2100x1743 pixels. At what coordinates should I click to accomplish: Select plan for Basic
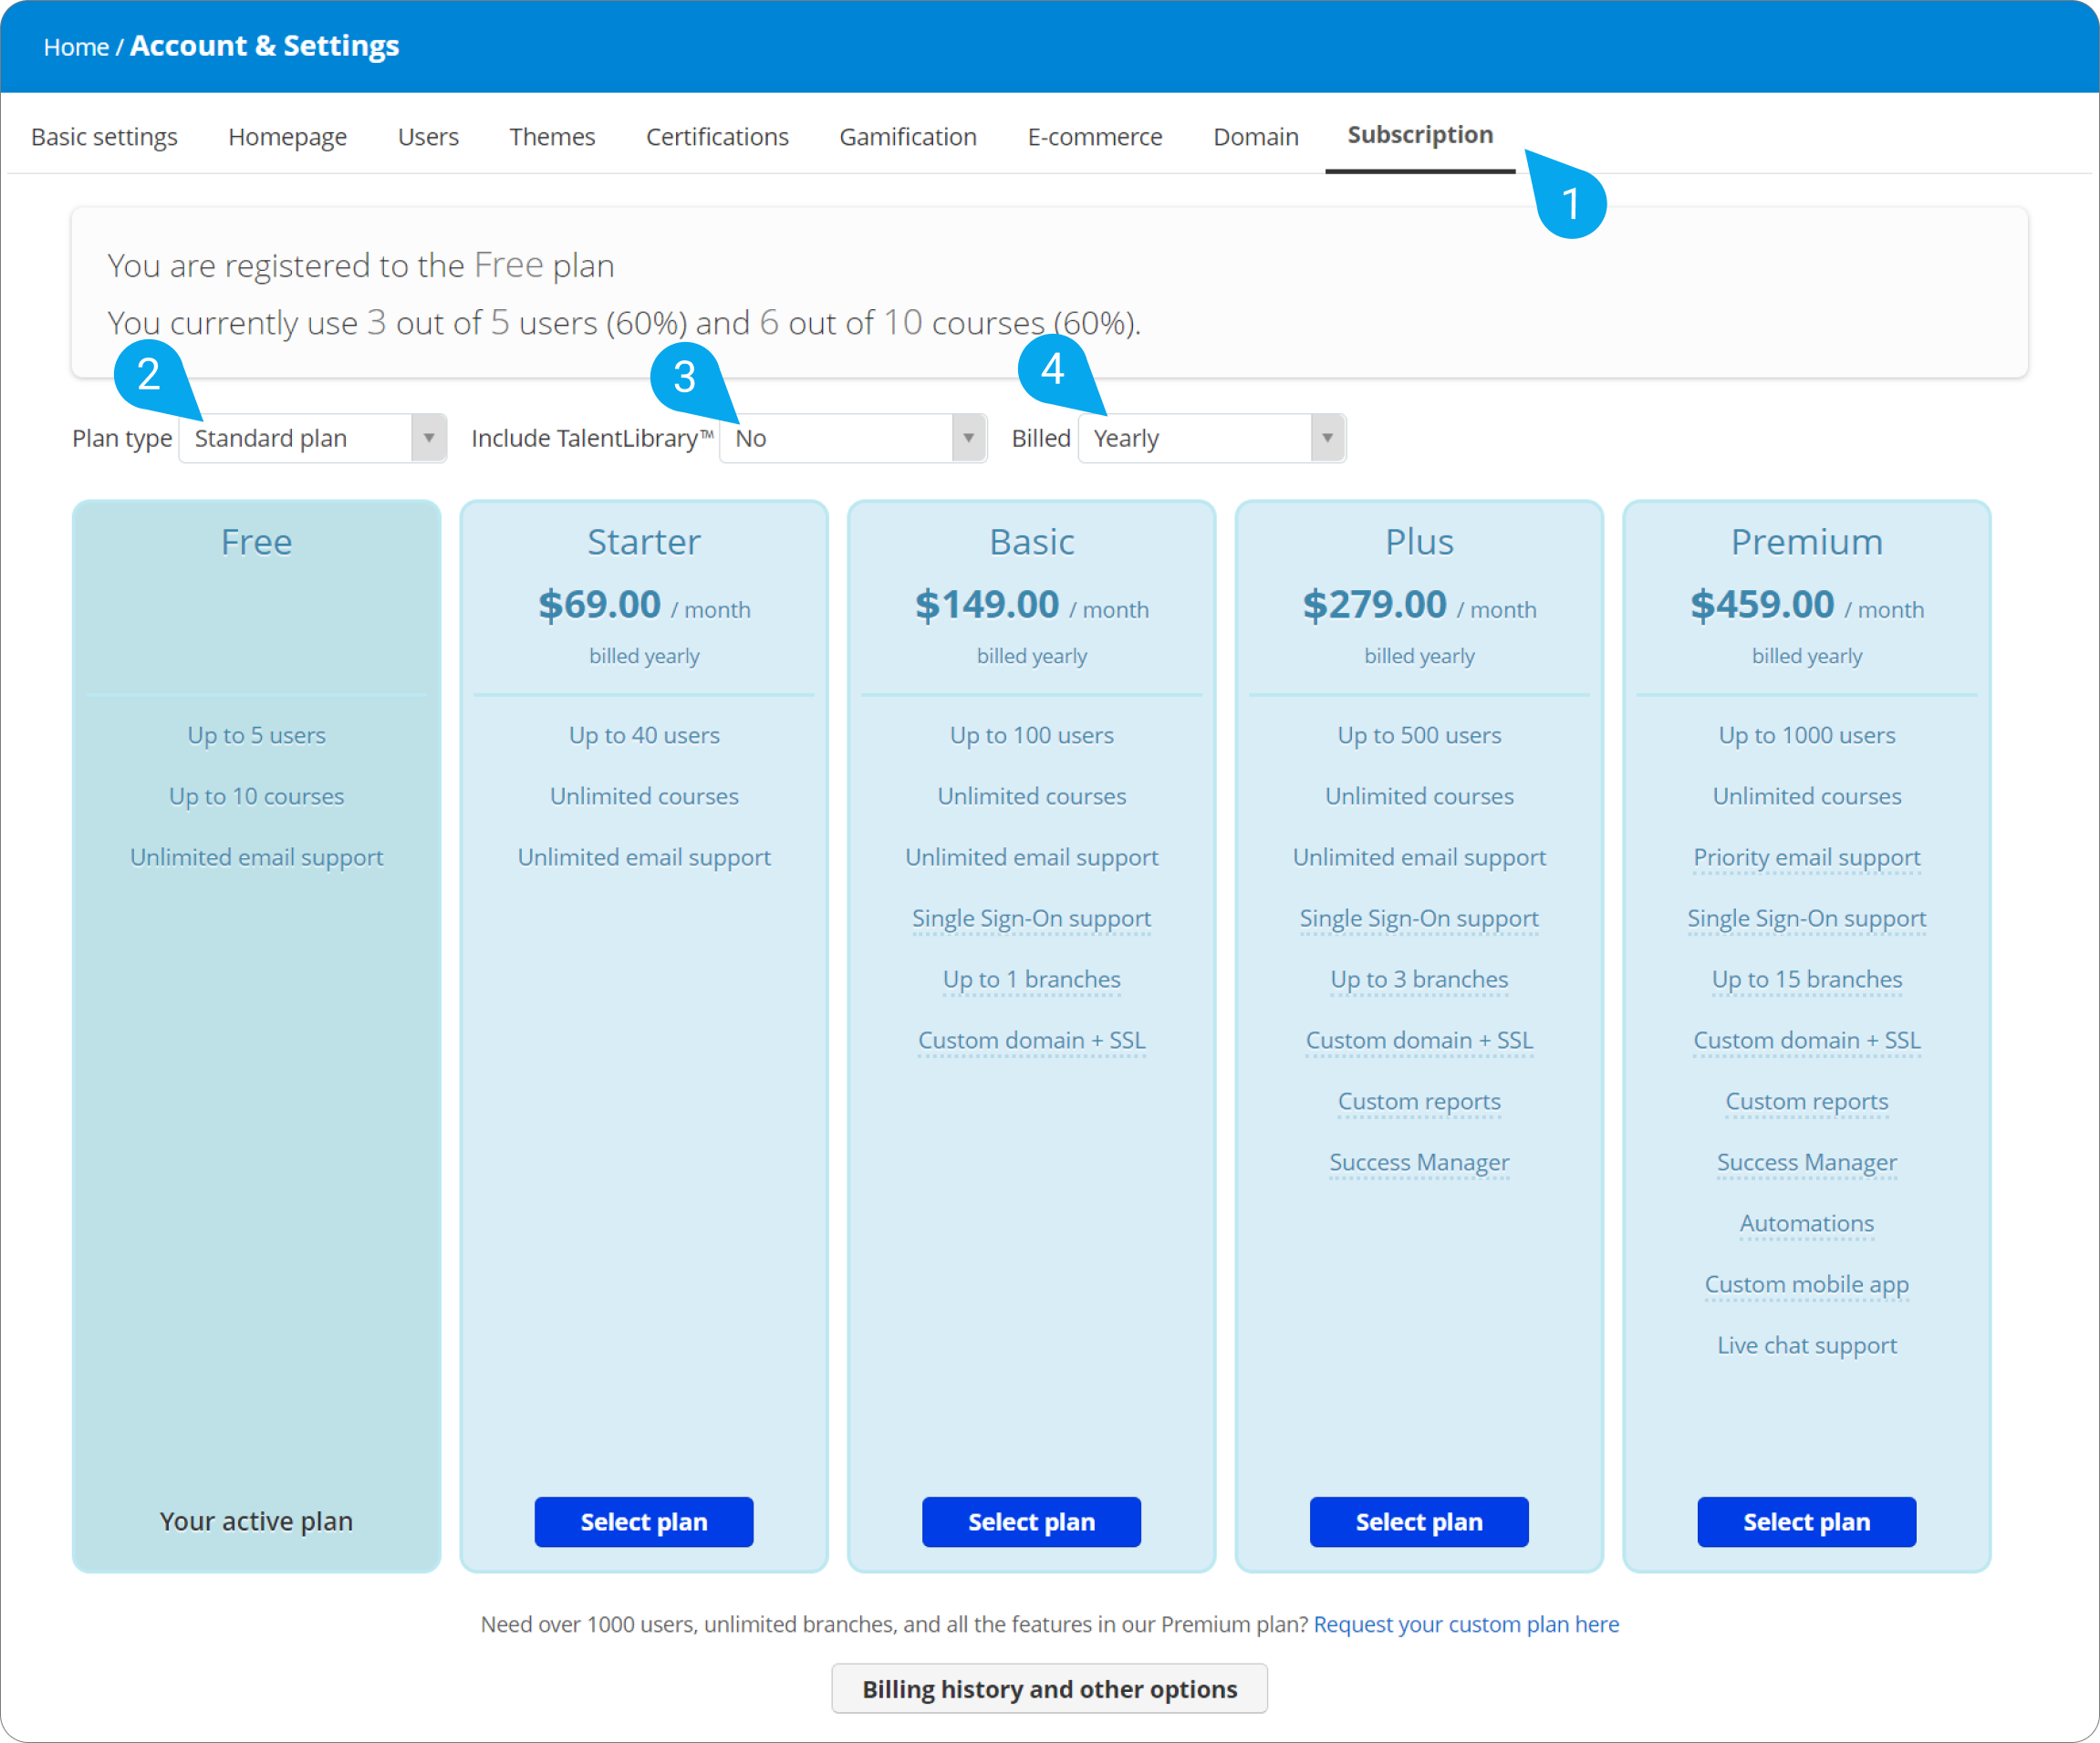(1031, 1521)
